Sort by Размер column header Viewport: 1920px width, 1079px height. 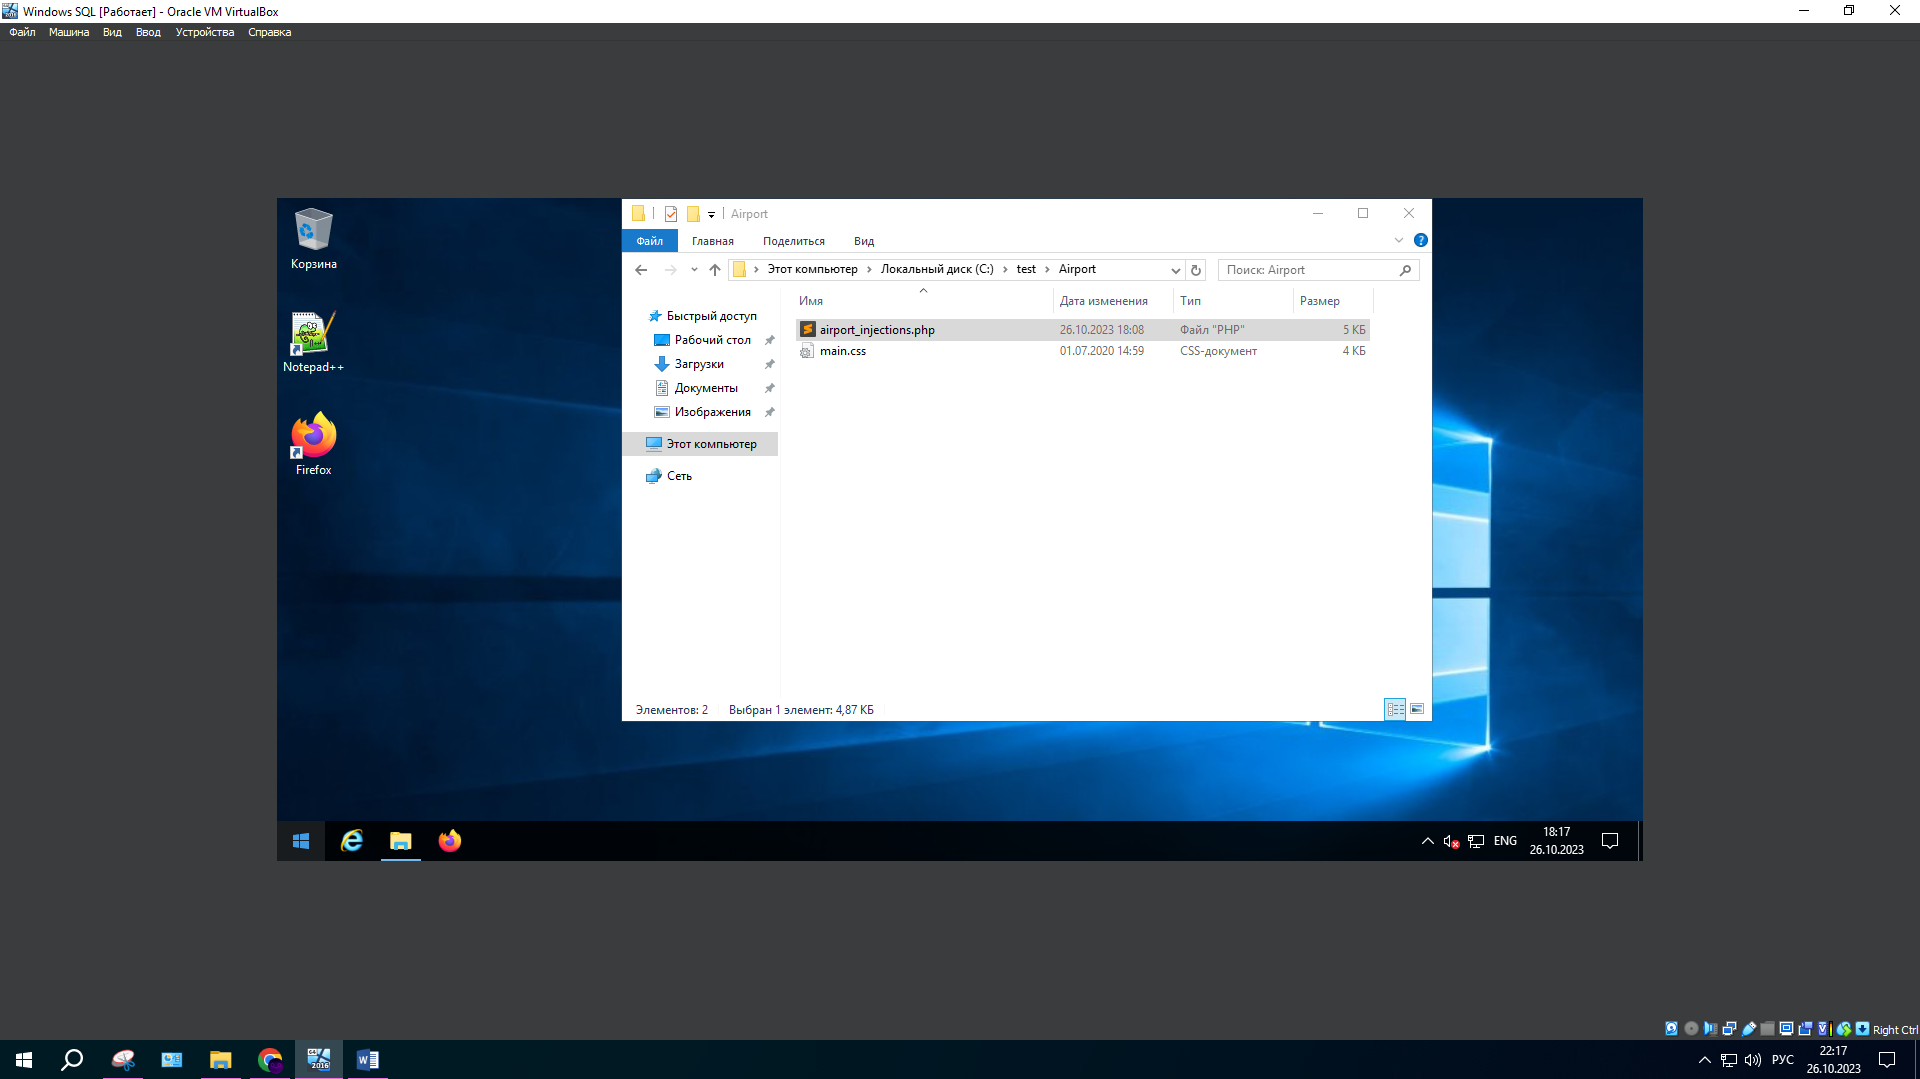coord(1333,301)
